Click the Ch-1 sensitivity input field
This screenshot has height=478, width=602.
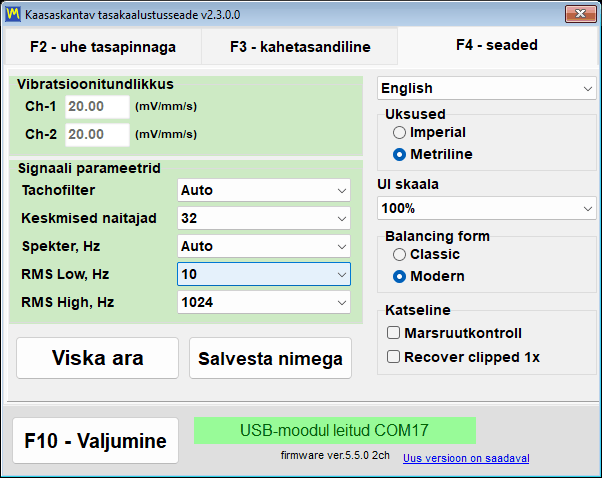[98, 106]
